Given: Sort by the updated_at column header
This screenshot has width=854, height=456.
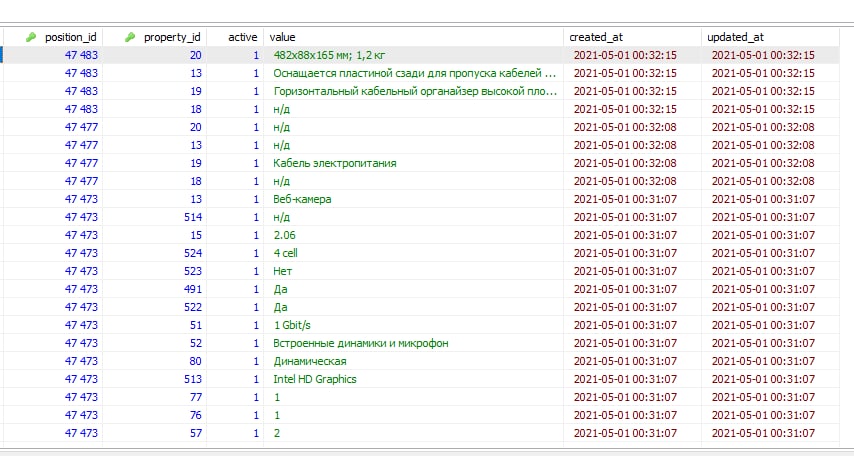Looking at the screenshot, I should coord(735,37).
